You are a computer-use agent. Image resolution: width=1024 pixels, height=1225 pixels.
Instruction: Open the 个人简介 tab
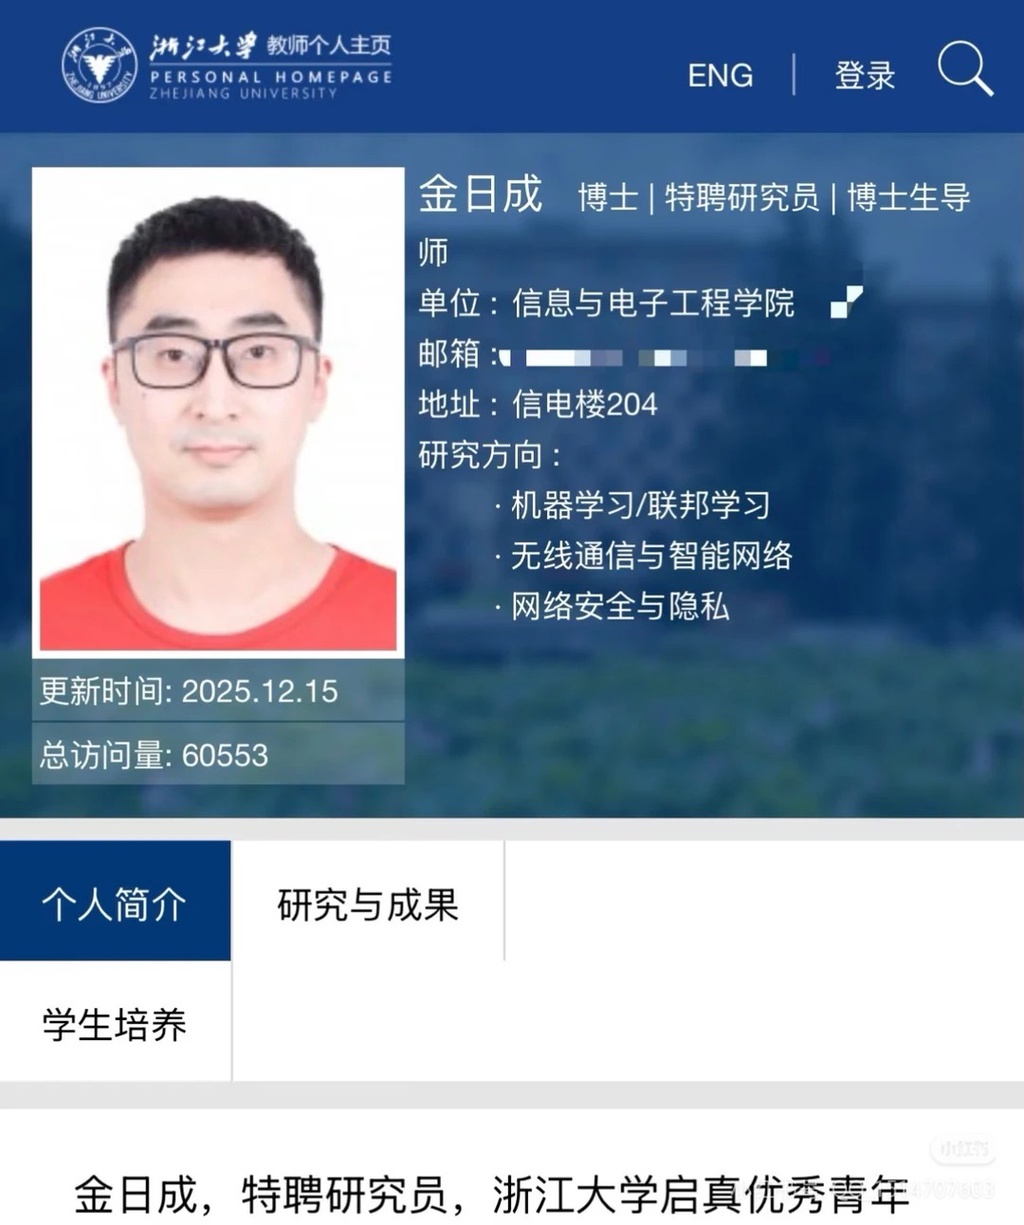click(115, 900)
